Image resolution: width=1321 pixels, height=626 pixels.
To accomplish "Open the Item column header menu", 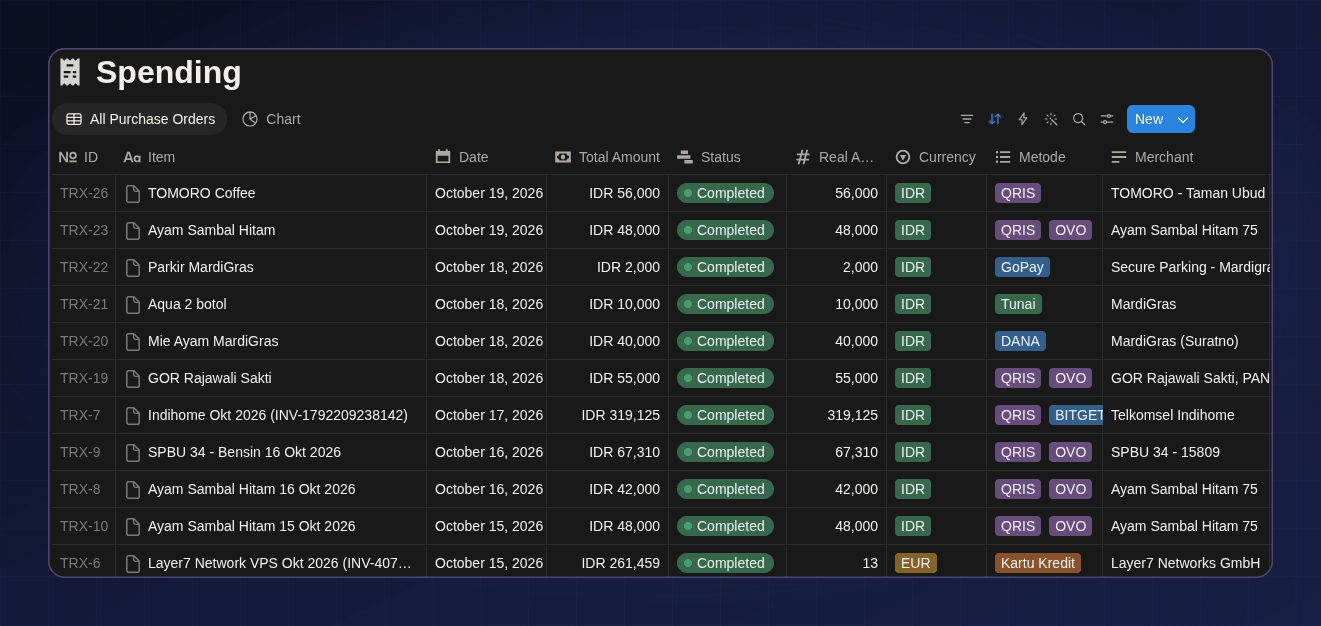I will coord(271,157).
